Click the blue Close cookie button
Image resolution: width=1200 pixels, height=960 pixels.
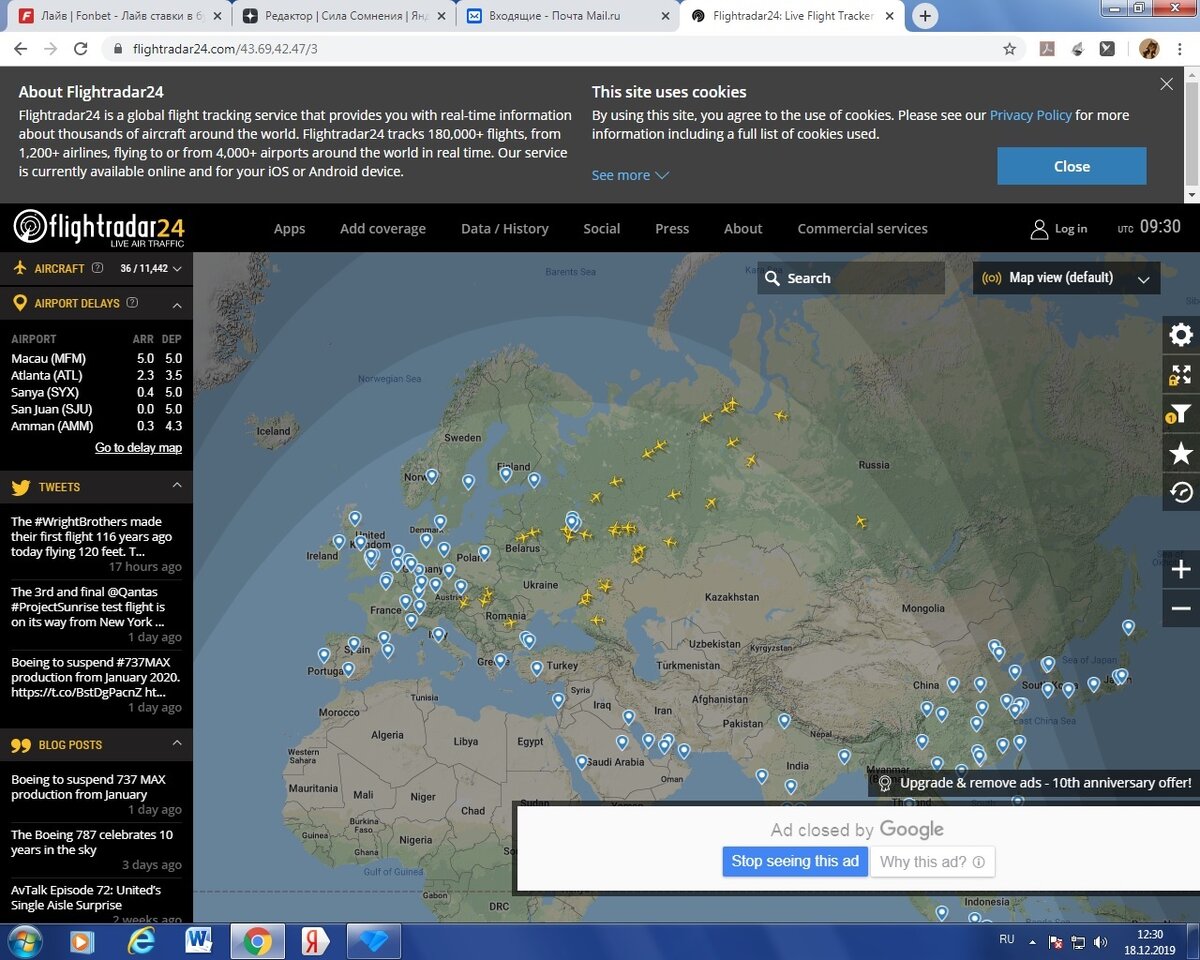click(x=1072, y=166)
